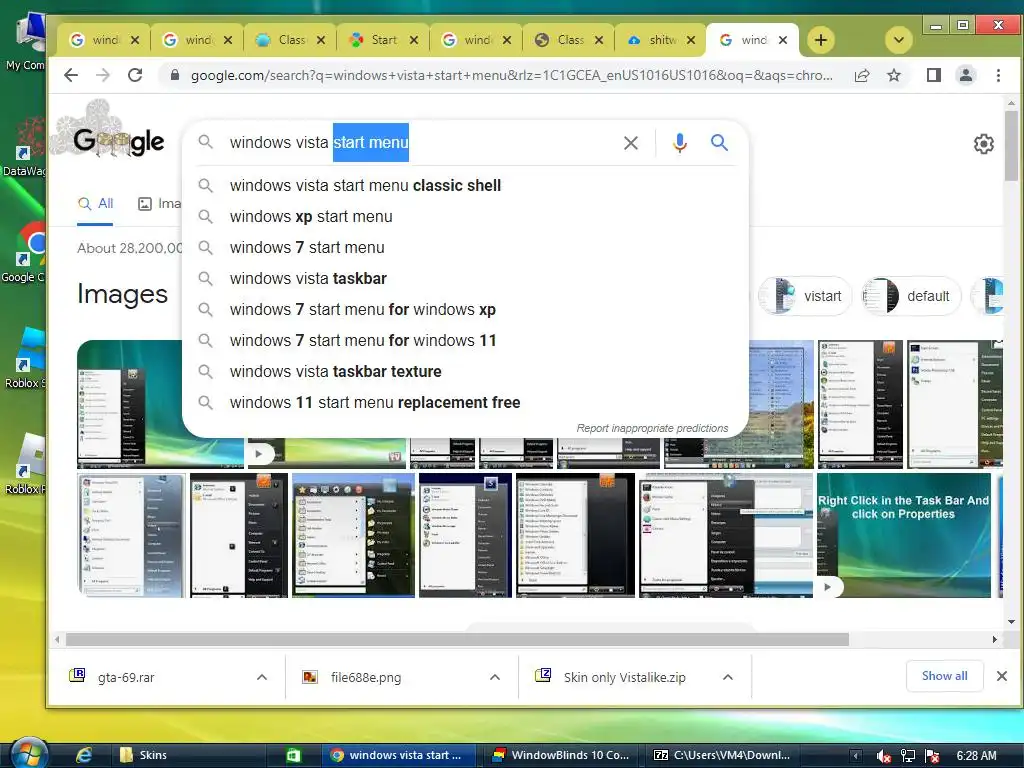Select the All results tab
Screen dimensions: 1024x768
pyautogui.click(x=95, y=203)
